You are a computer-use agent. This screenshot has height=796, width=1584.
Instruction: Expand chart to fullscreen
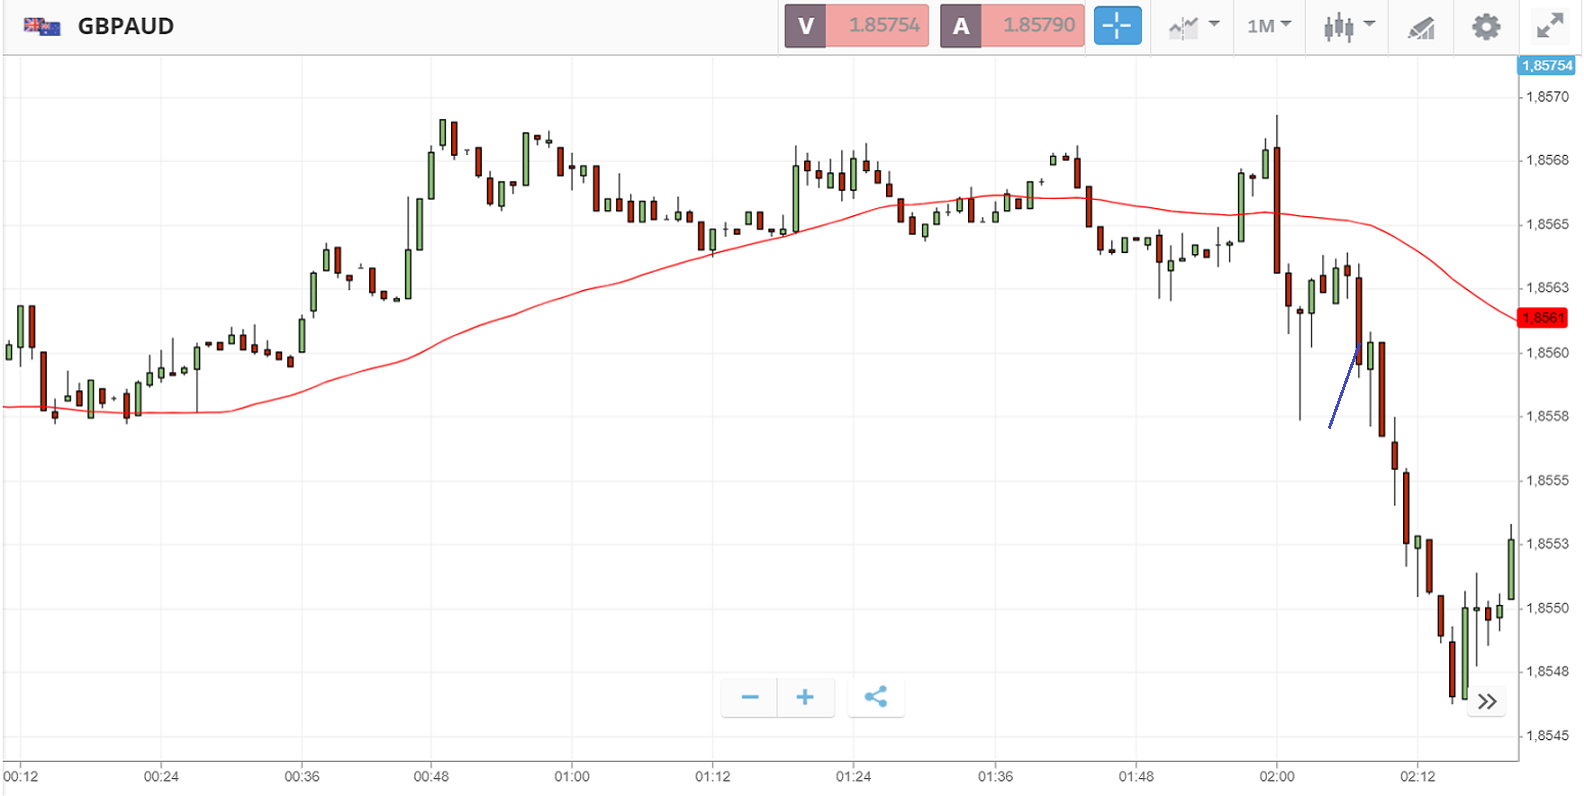1550,26
